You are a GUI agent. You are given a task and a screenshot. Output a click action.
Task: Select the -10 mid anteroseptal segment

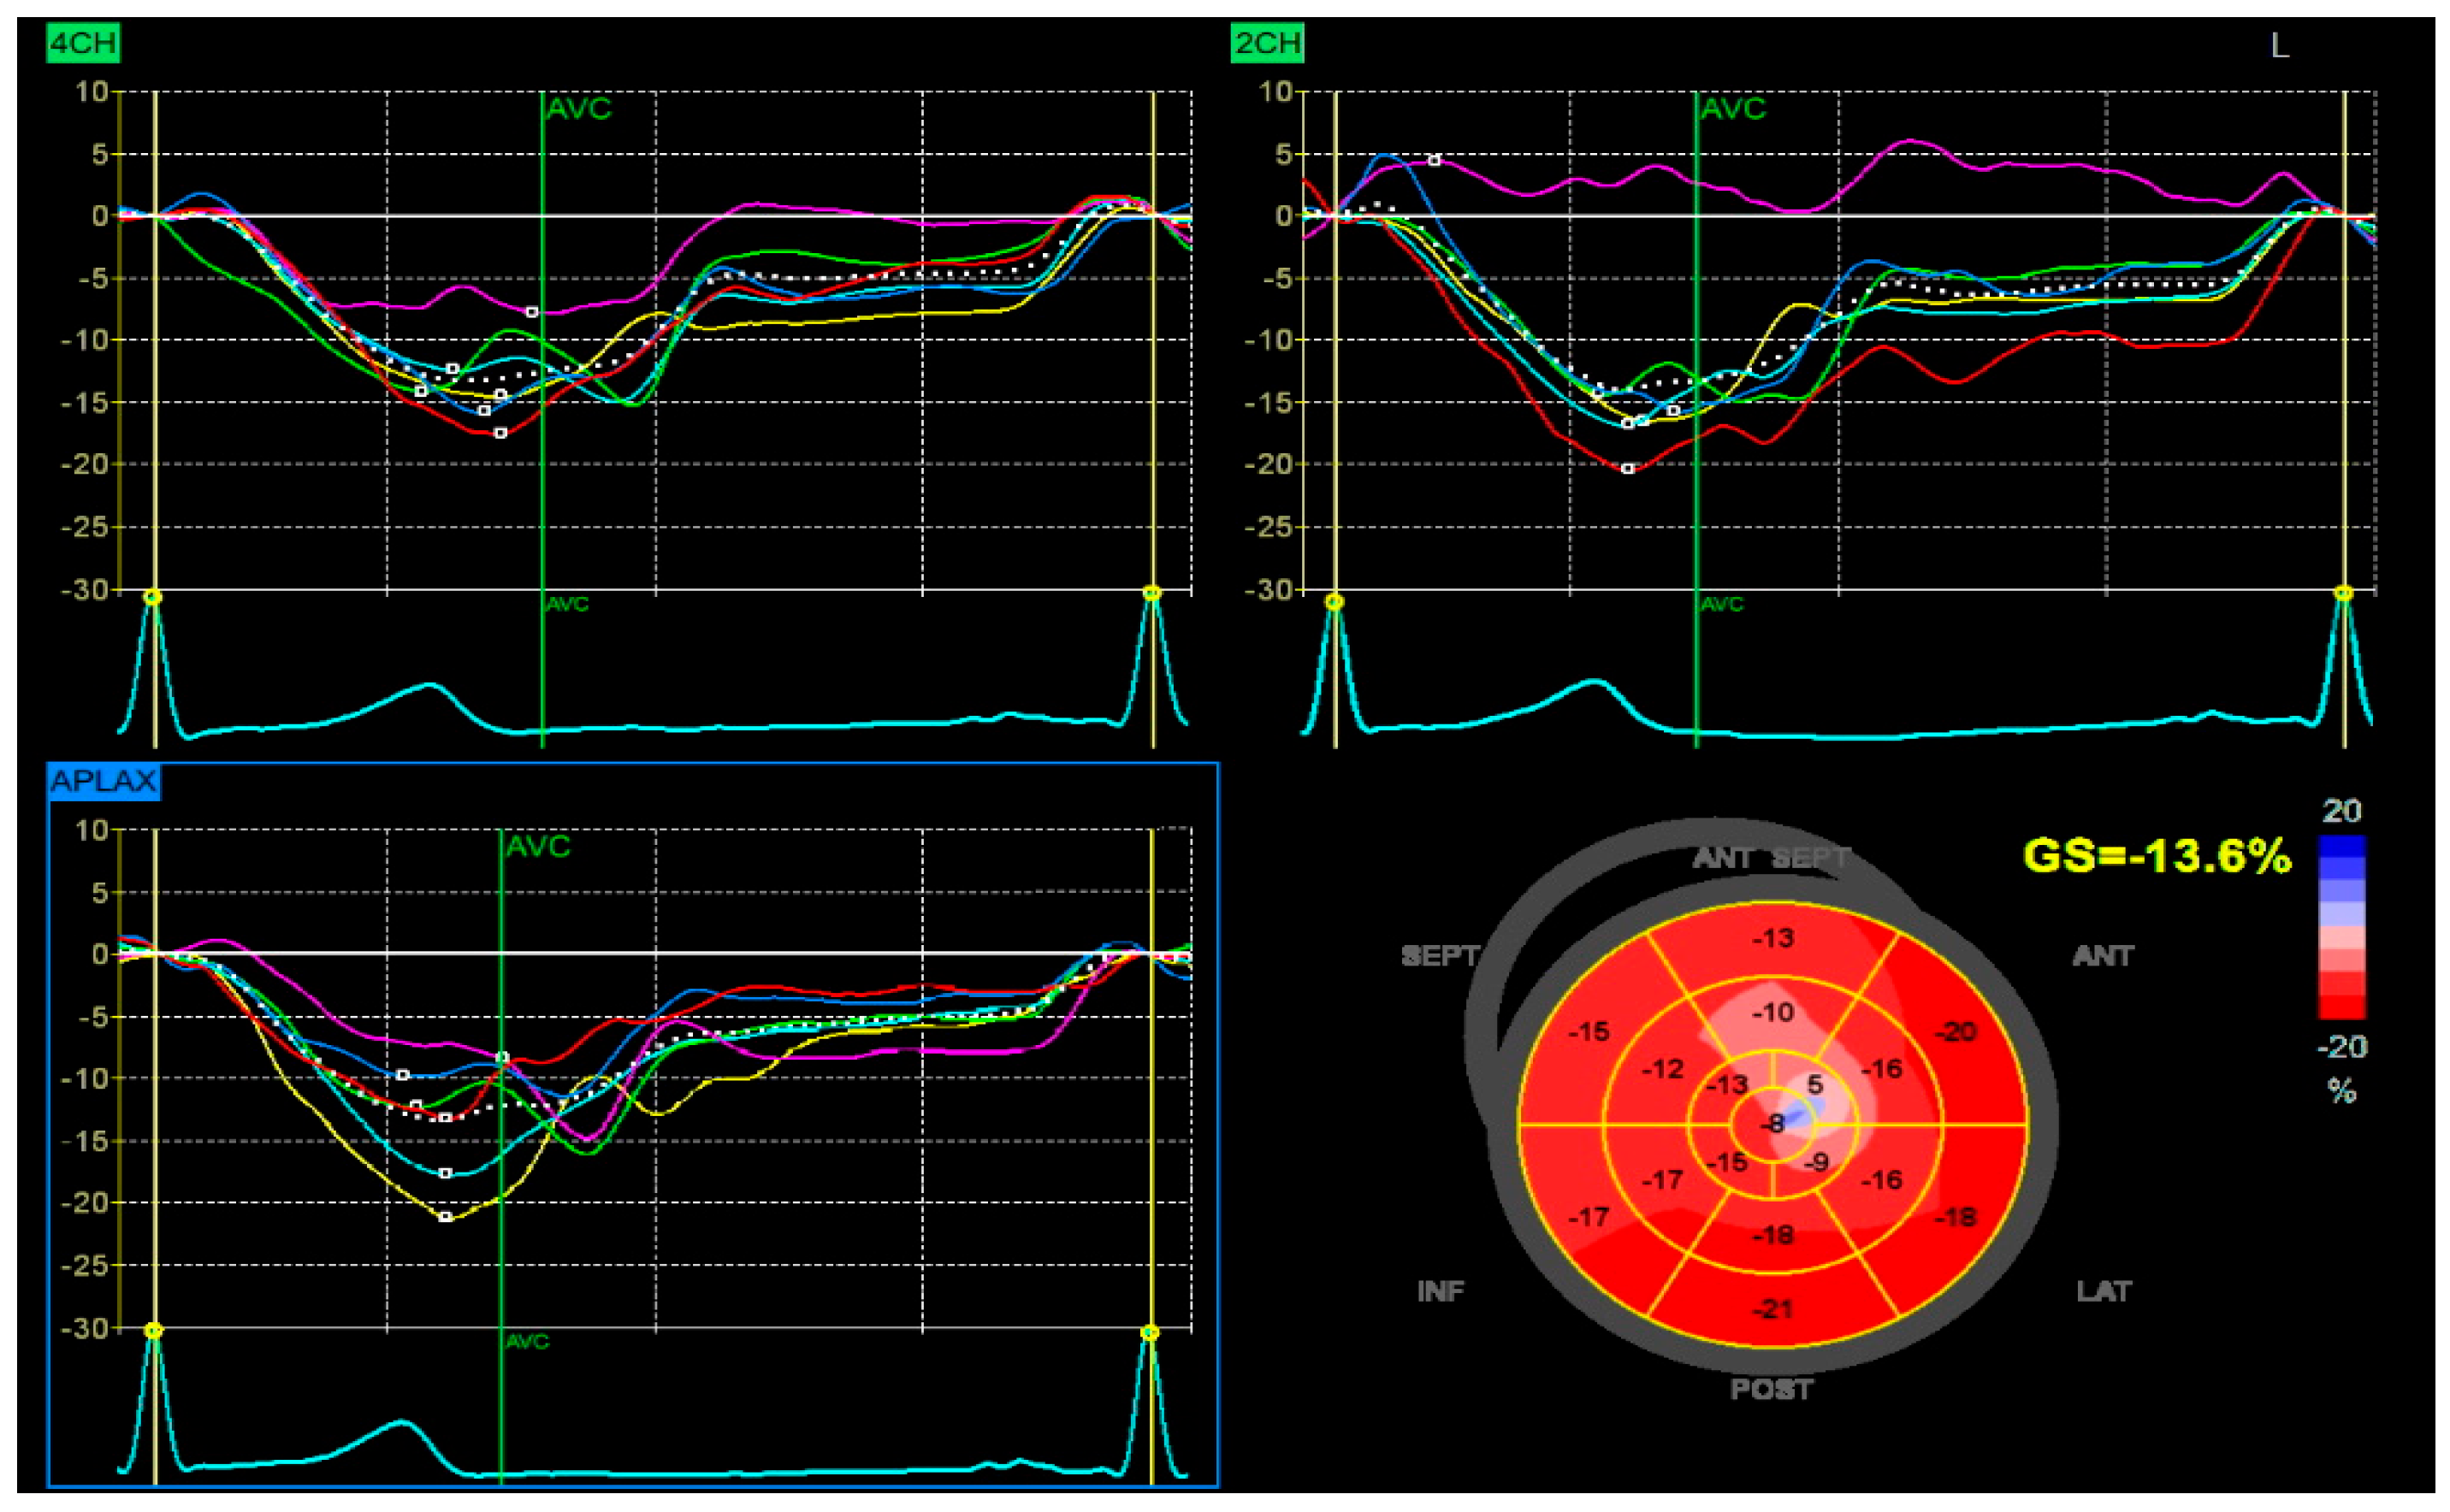pyautogui.click(x=1772, y=1012)
